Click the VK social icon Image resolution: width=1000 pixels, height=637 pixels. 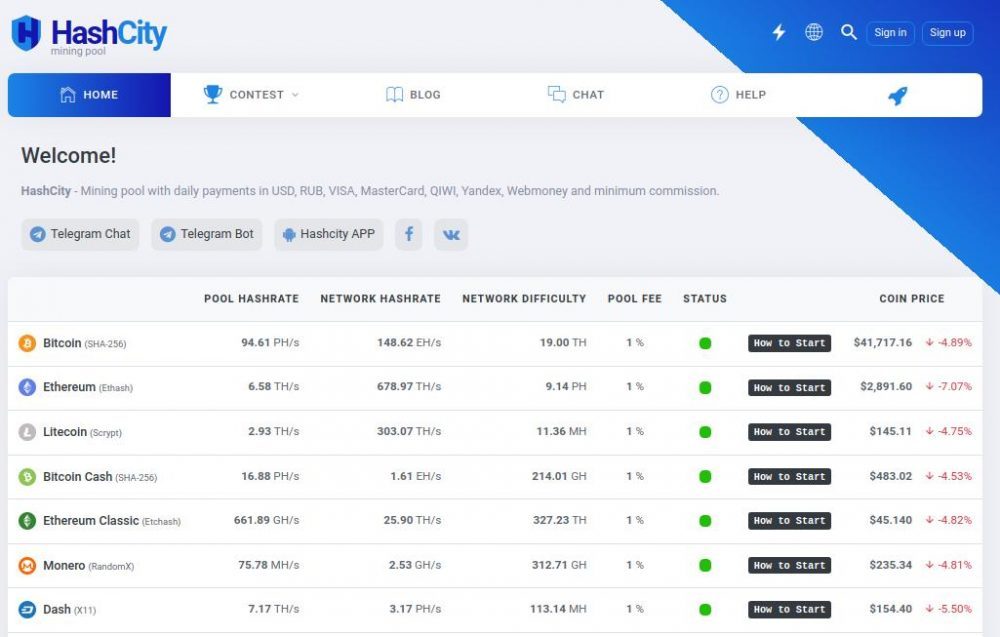[451, 234]
